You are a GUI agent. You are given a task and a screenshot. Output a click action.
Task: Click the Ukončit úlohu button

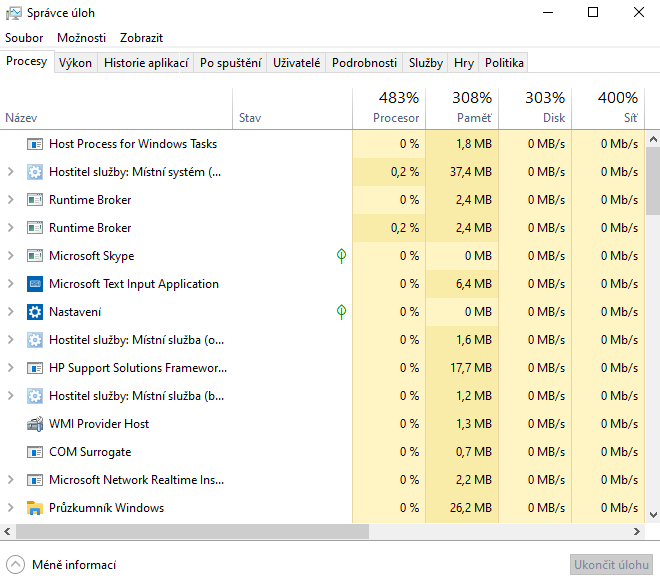click(x=611, y=565)
